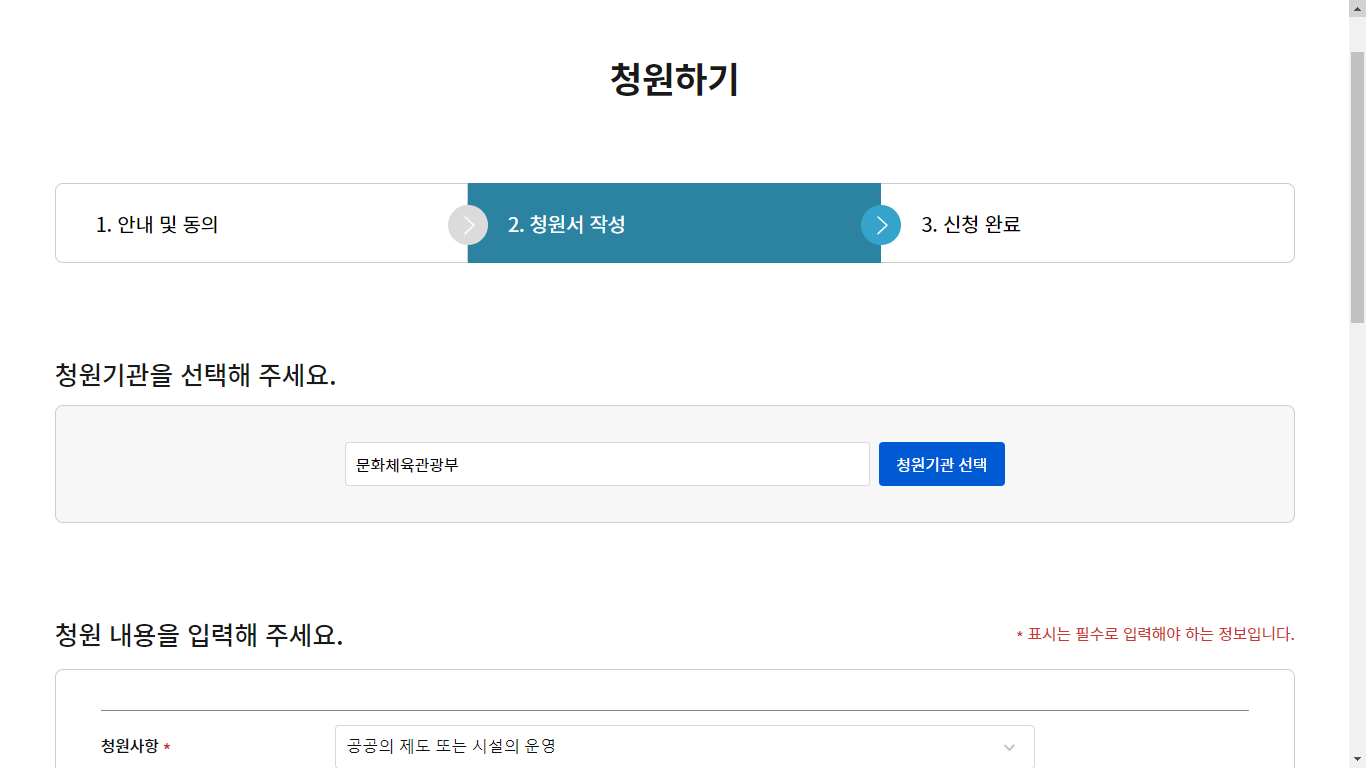1366x768 pixels.
Task: Click the 청원사항 field label
Action: tap(130, 746)
